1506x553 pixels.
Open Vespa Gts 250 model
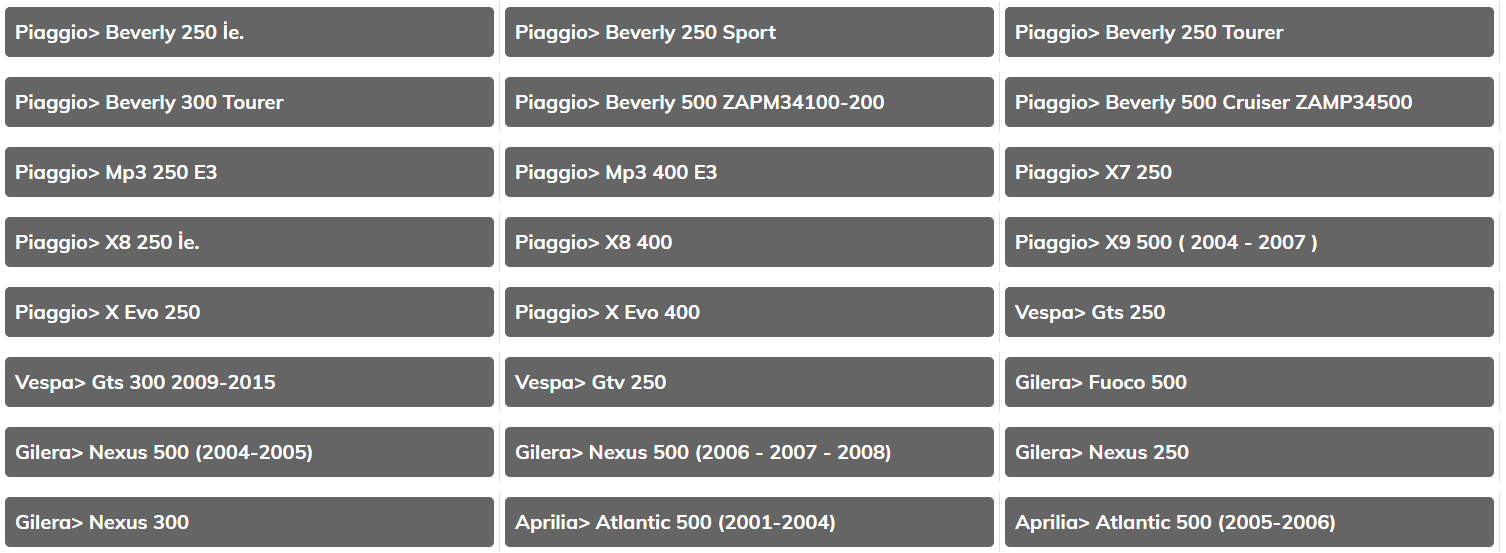pos(1249,312)
